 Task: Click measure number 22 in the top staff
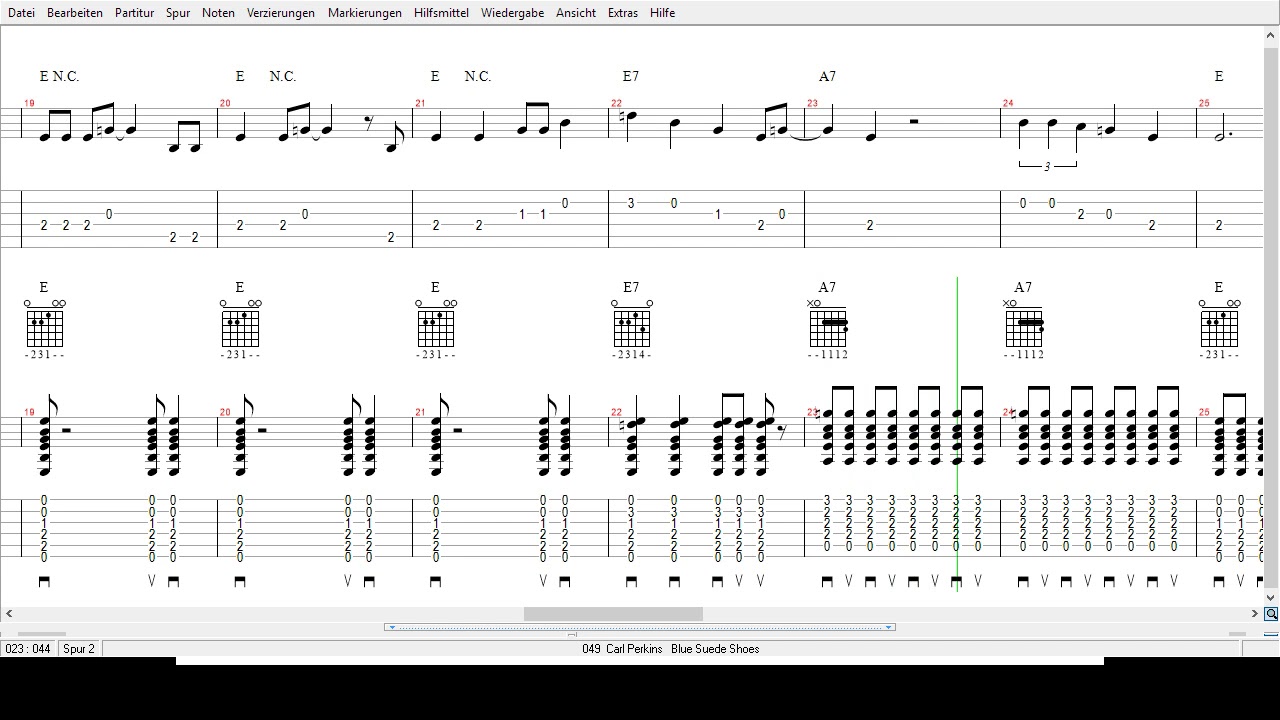(616, 103)
